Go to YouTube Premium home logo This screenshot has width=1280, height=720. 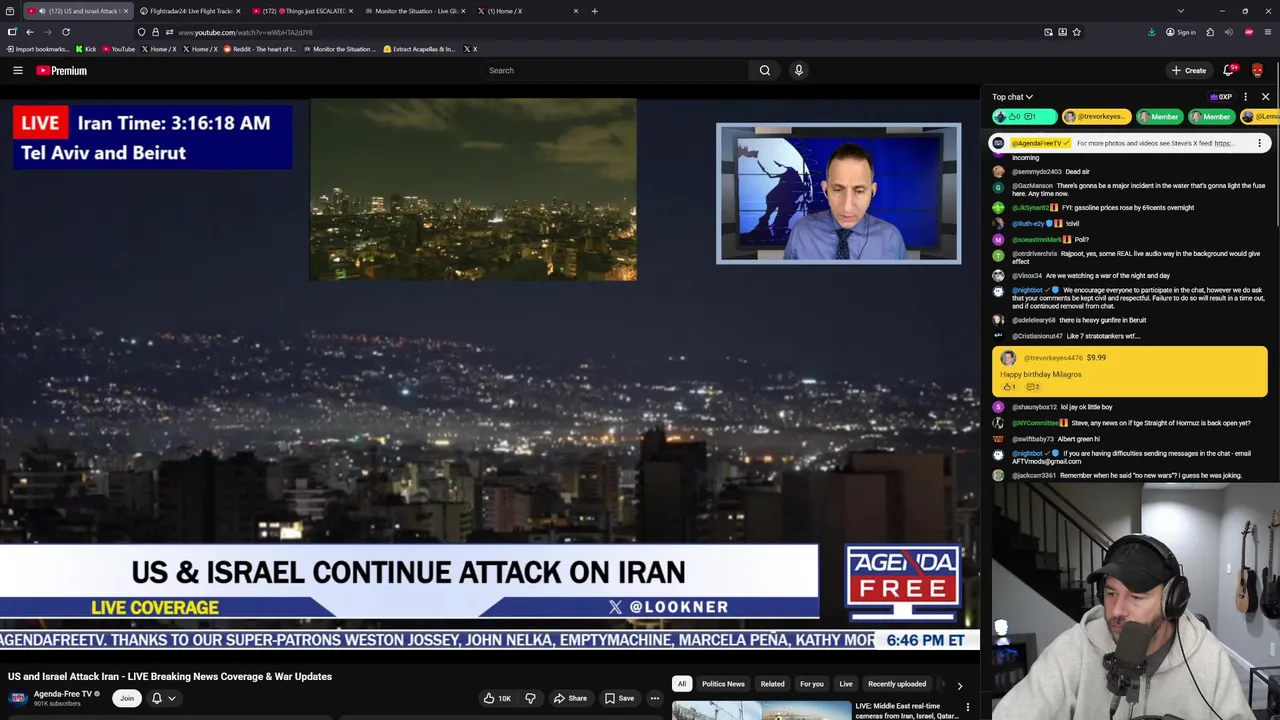62,70
